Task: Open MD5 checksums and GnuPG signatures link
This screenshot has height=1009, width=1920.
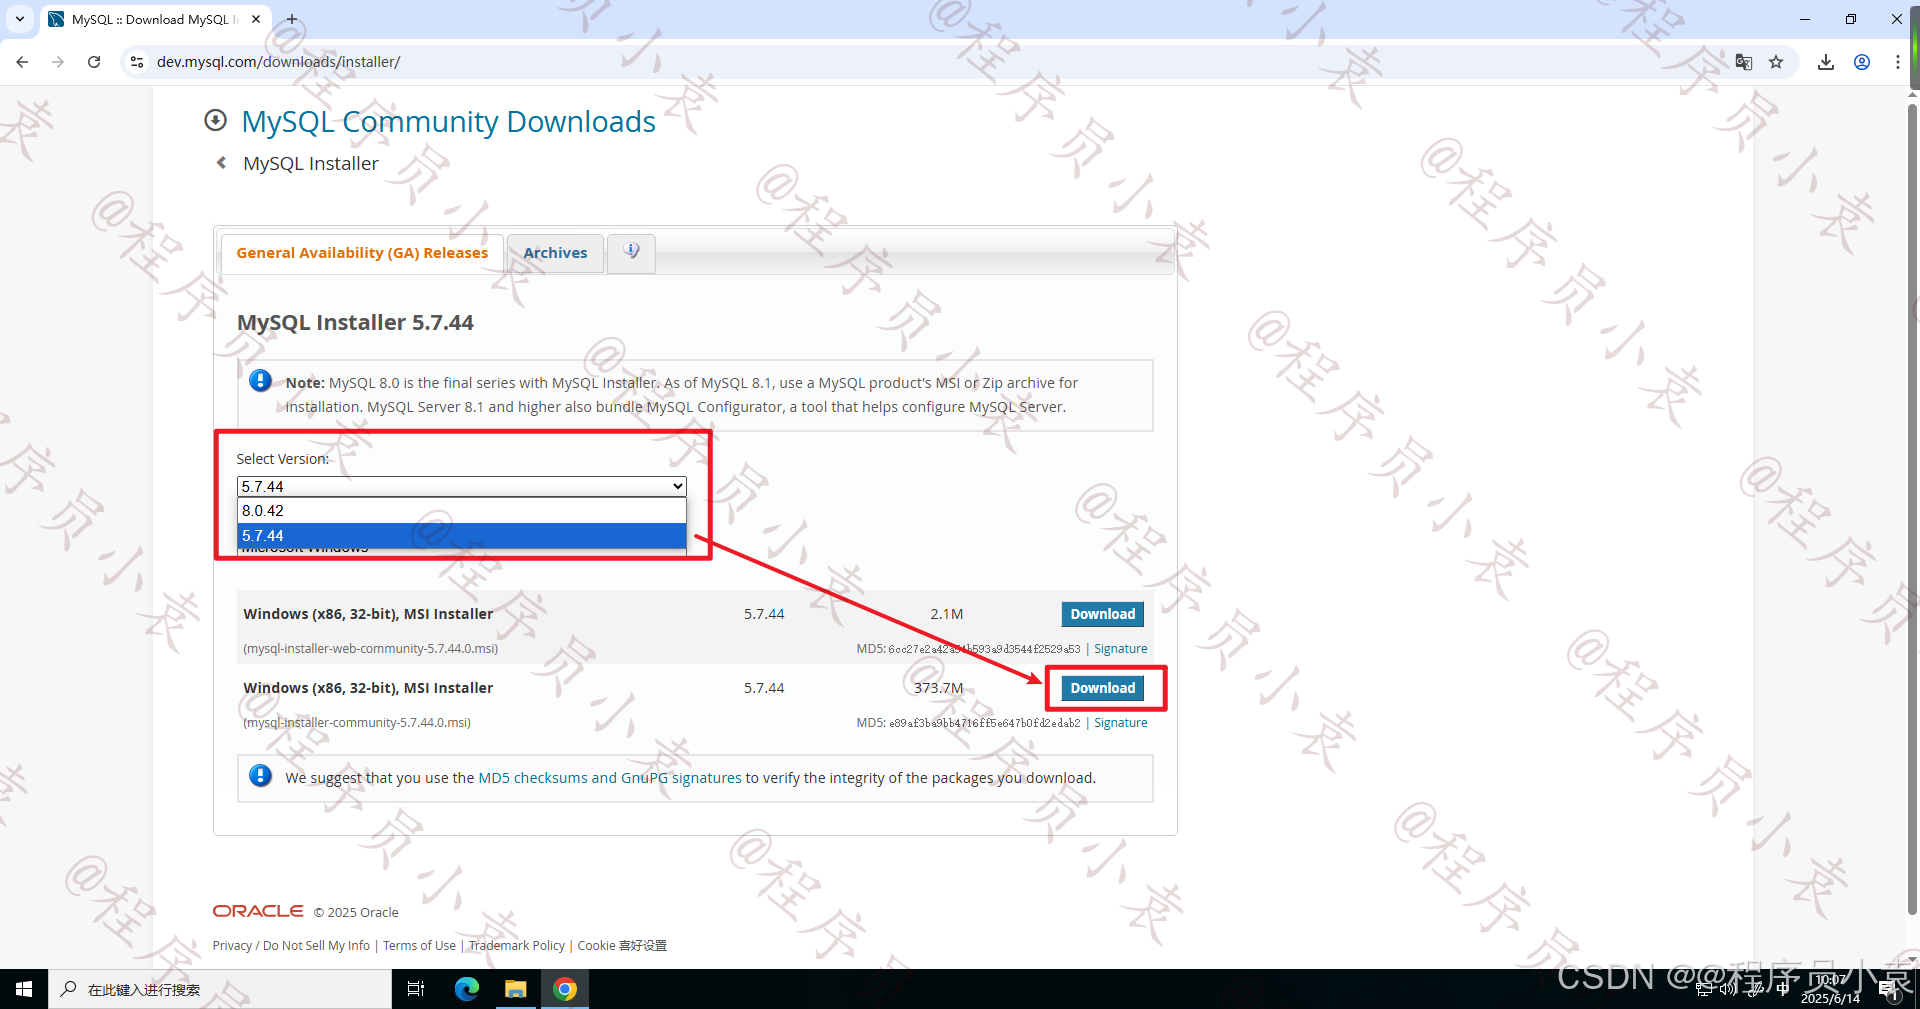Action: click(610, 778)
